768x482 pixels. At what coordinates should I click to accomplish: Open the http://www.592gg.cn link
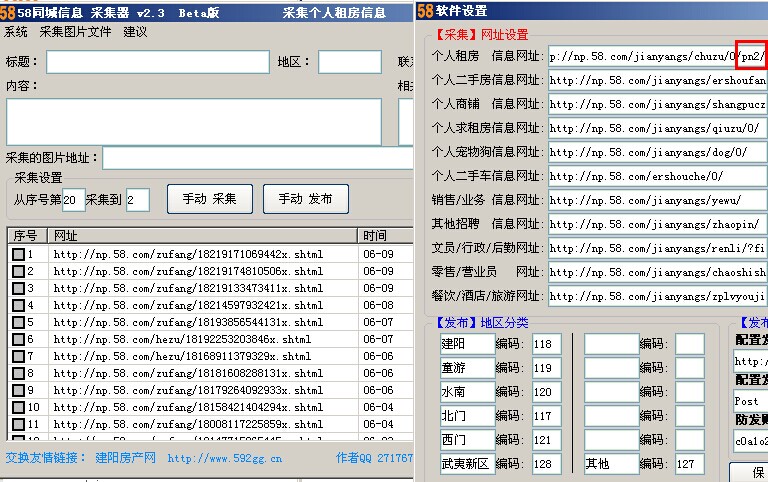[225, 458]
